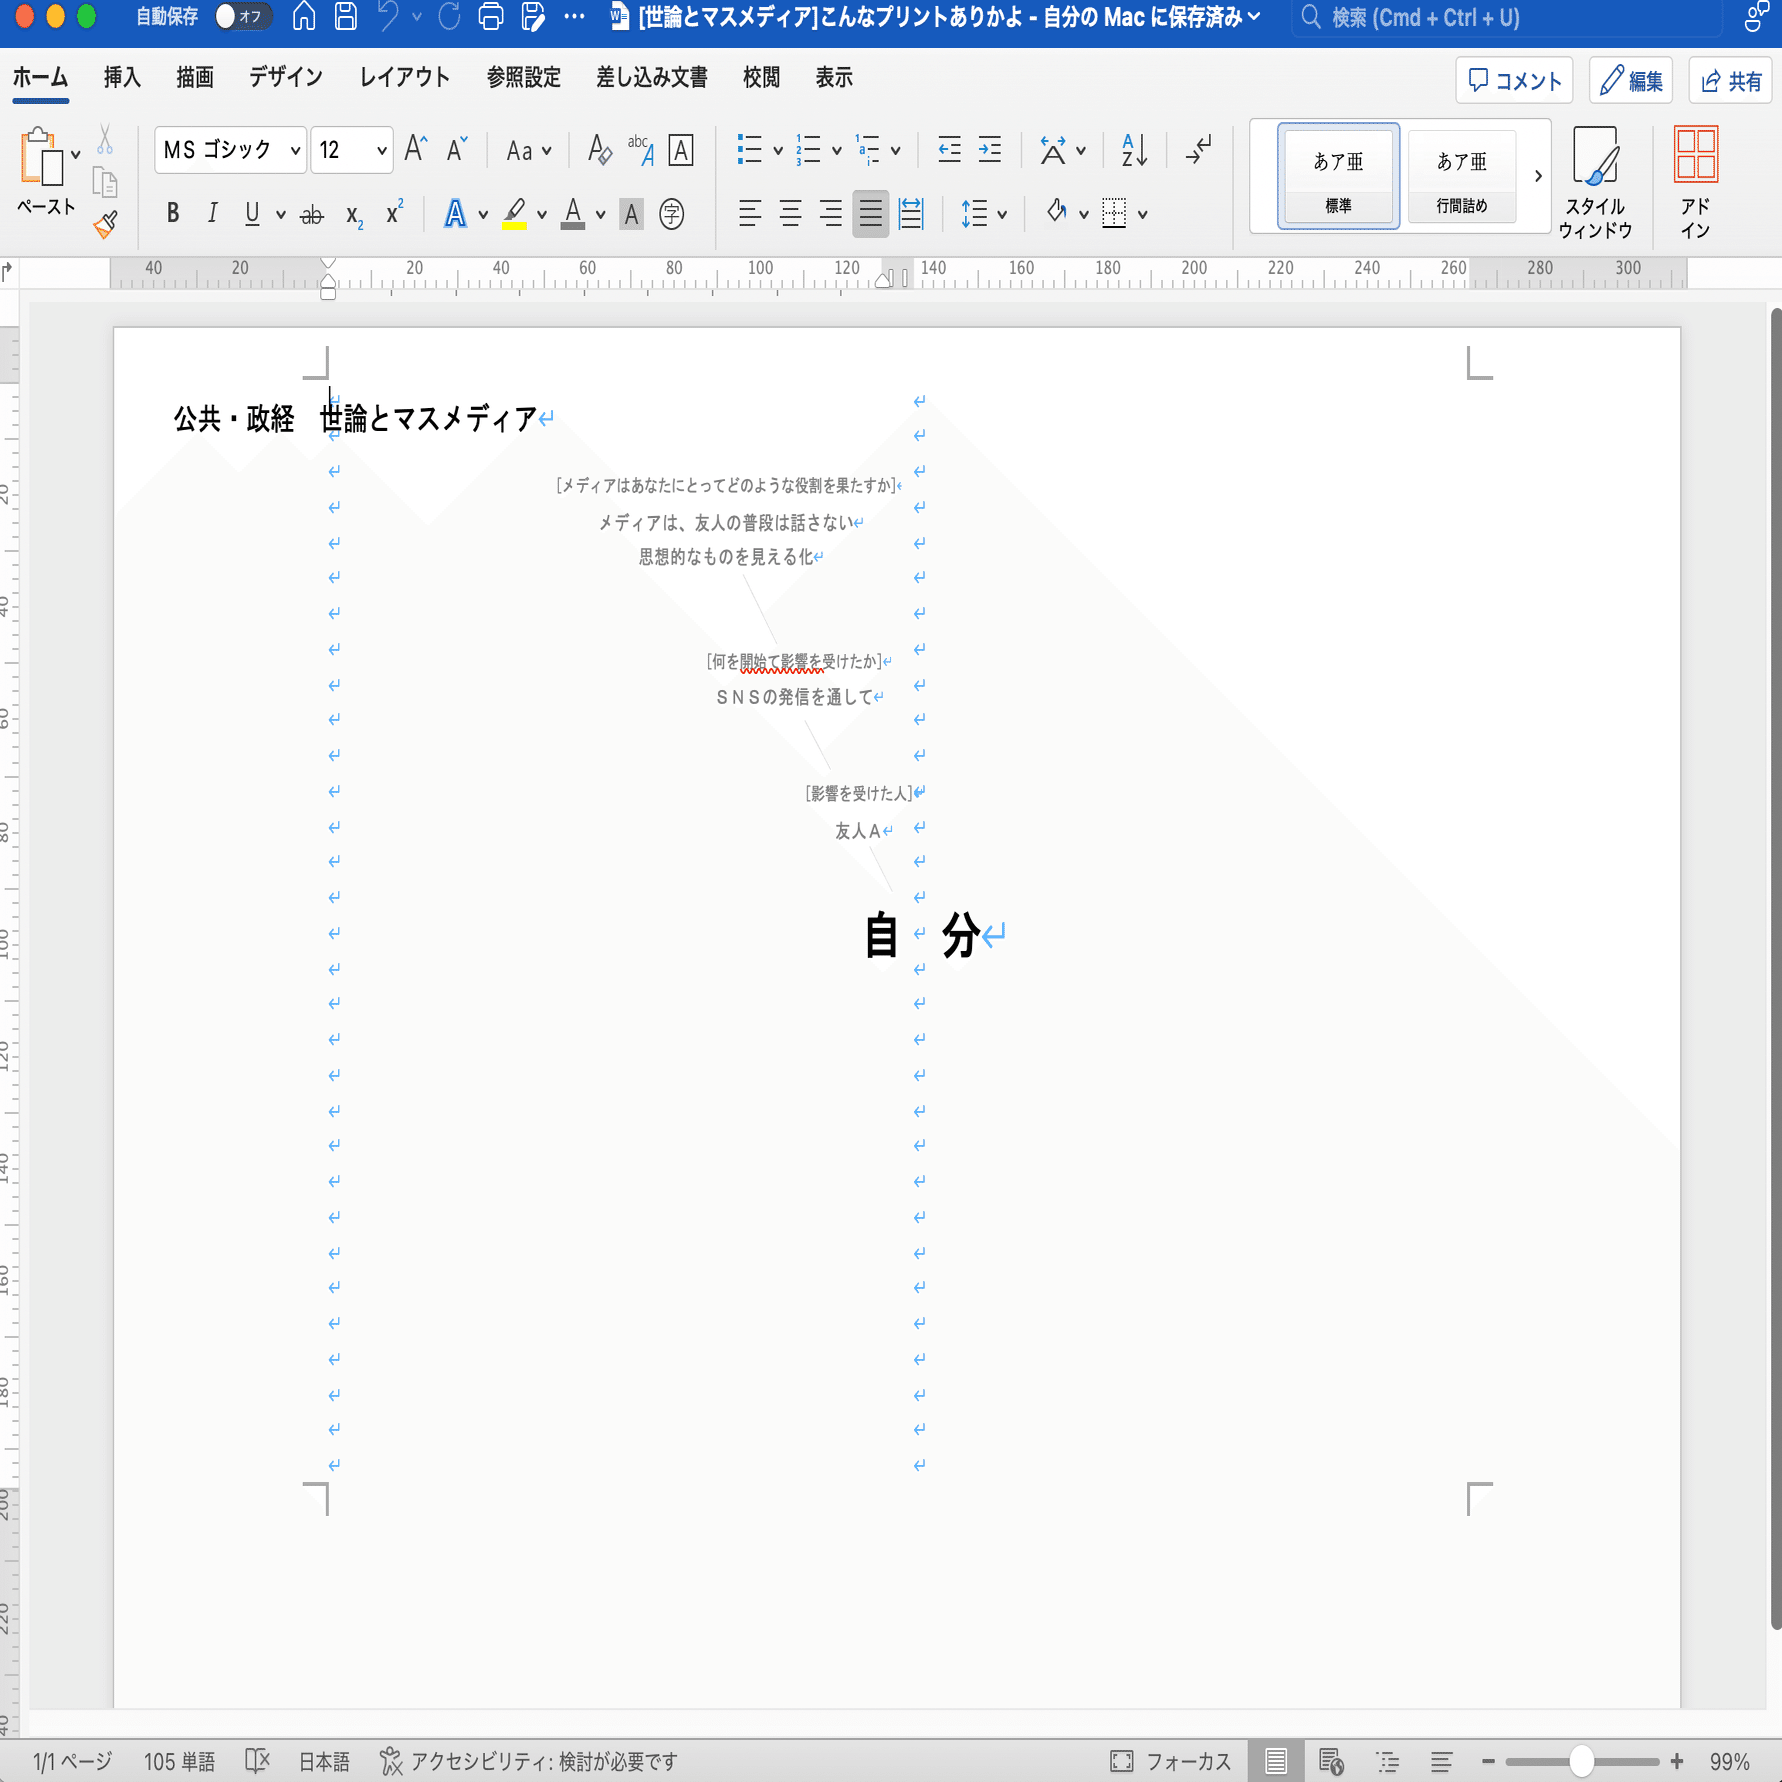Expand bullet list options
This screenshot has height=1782, width=1782.
pos(778,151)
